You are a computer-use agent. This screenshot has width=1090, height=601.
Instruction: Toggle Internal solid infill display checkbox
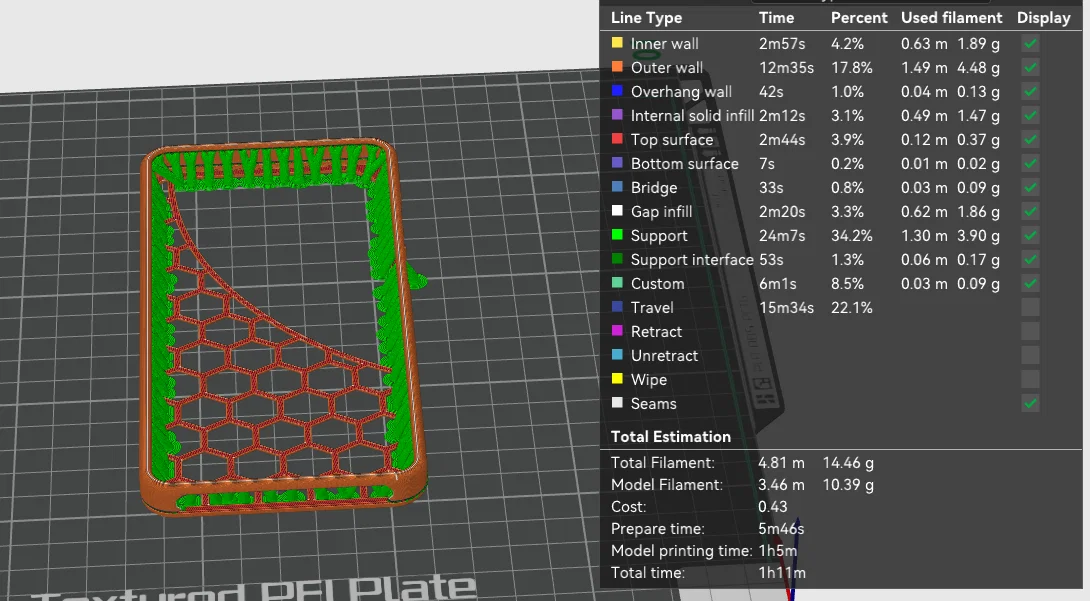tap(1030, 115)
